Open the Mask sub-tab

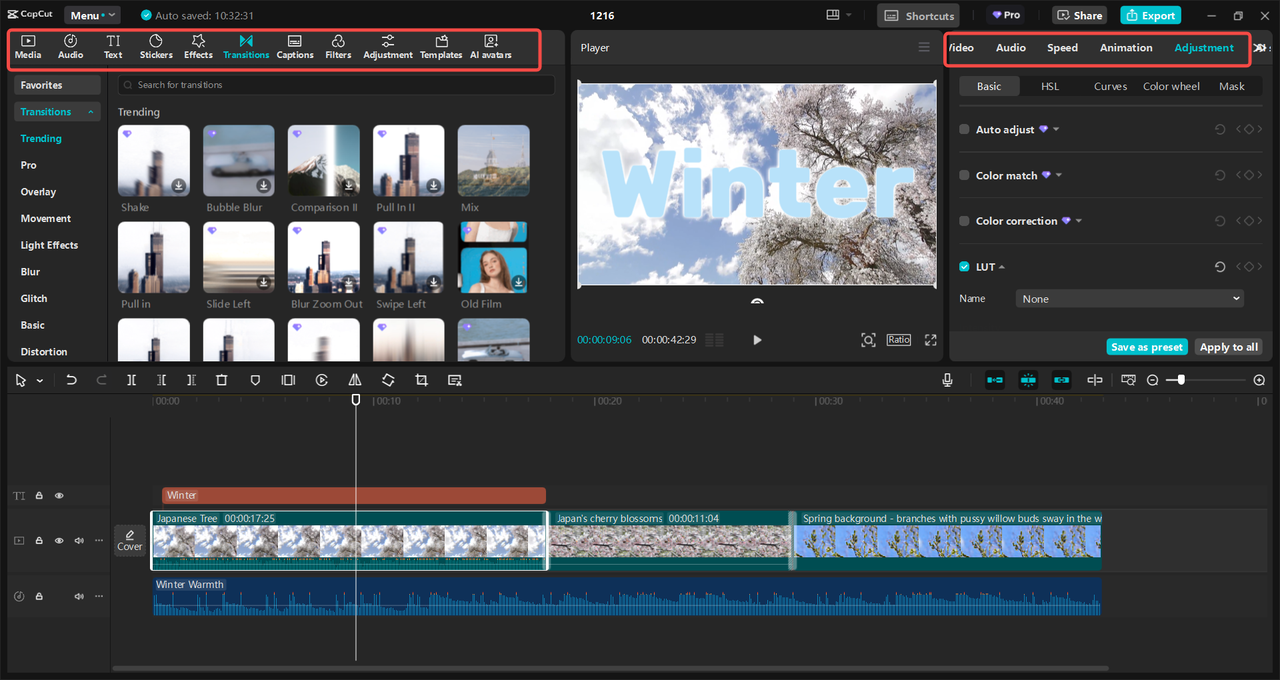click(1232, 86)
